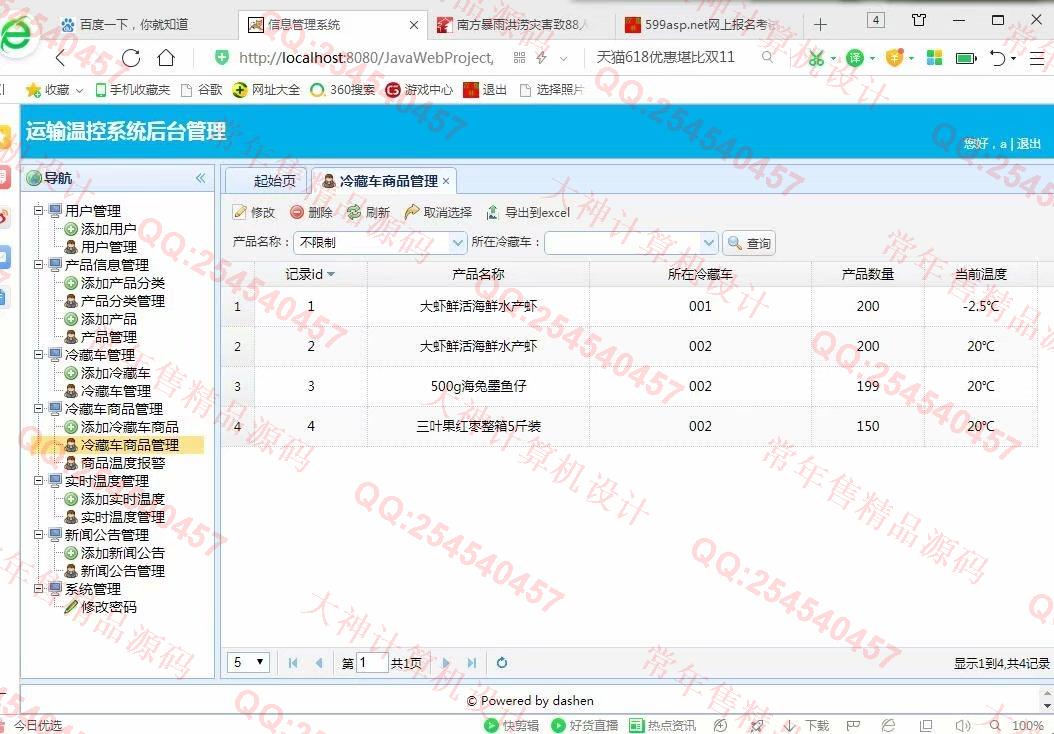Click the 修改 edit toolbar button
This screenshot has height=734, width=1054.
(x=253, y=212)
